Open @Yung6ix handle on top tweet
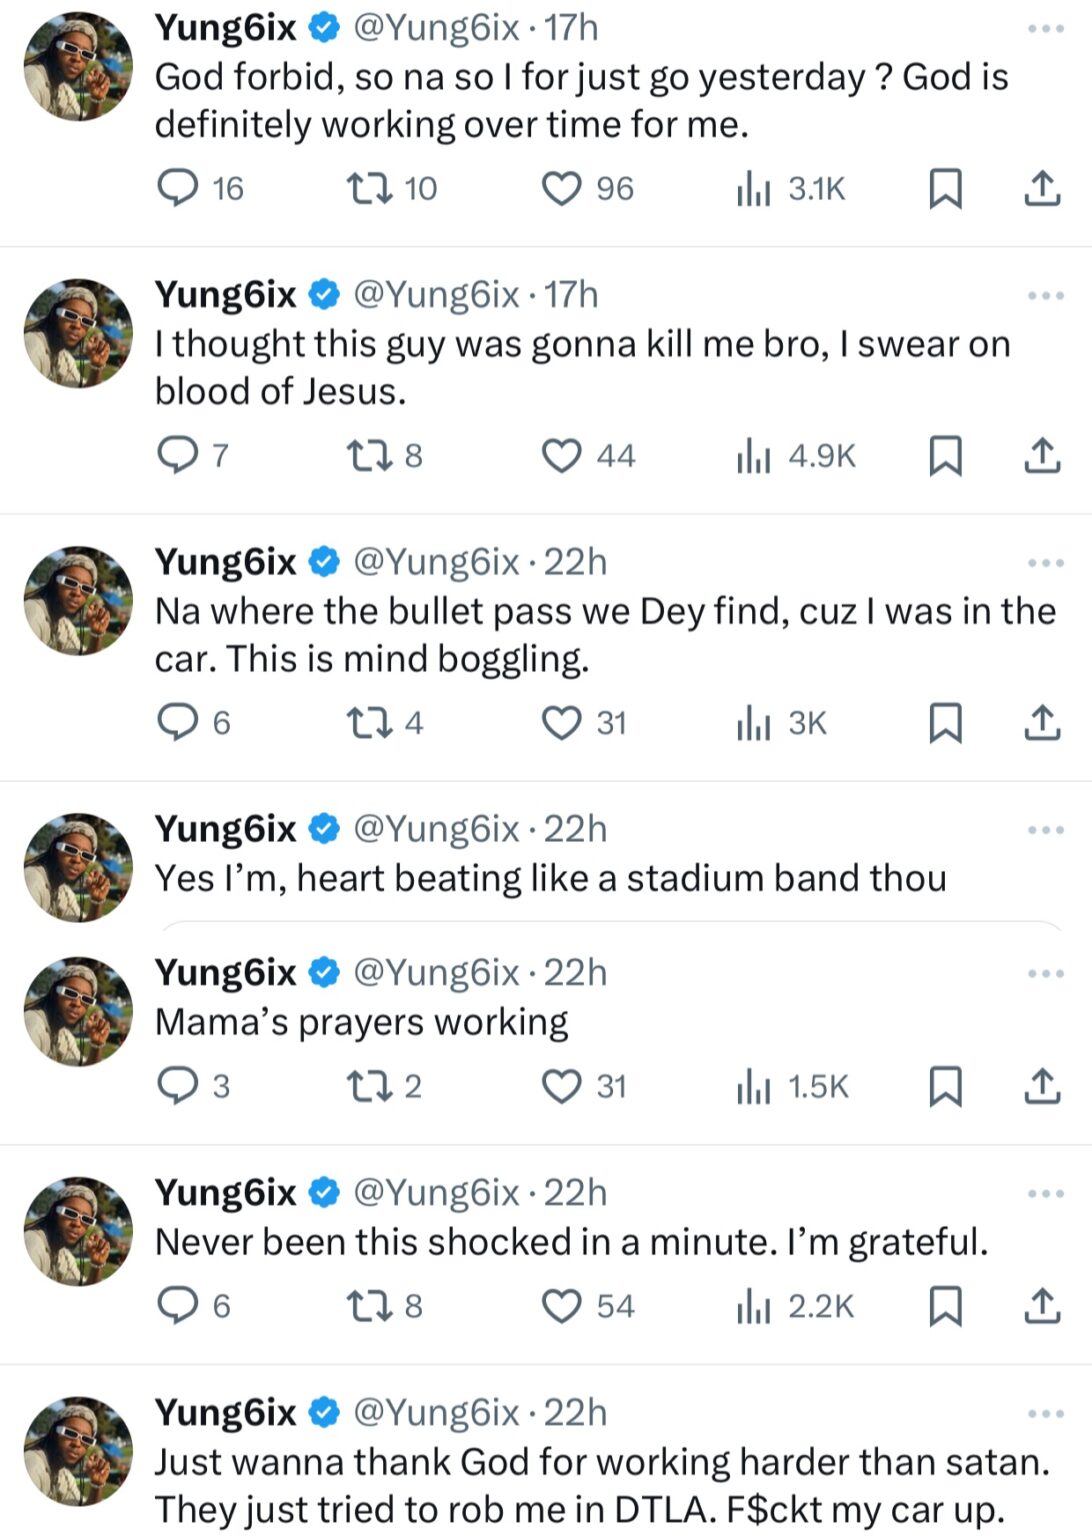The height and width of the screenshot is (1536, 1092). (436, 28)
